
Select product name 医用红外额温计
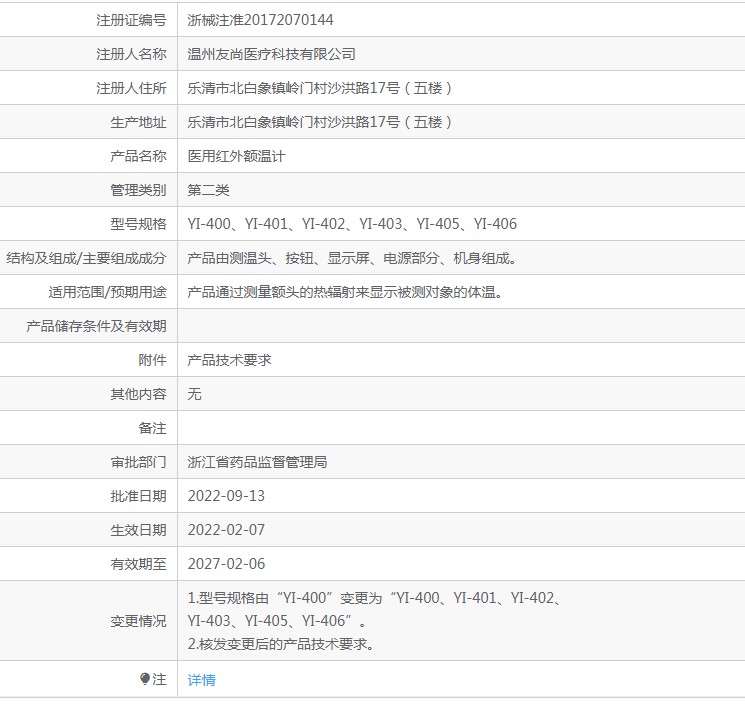236,156
